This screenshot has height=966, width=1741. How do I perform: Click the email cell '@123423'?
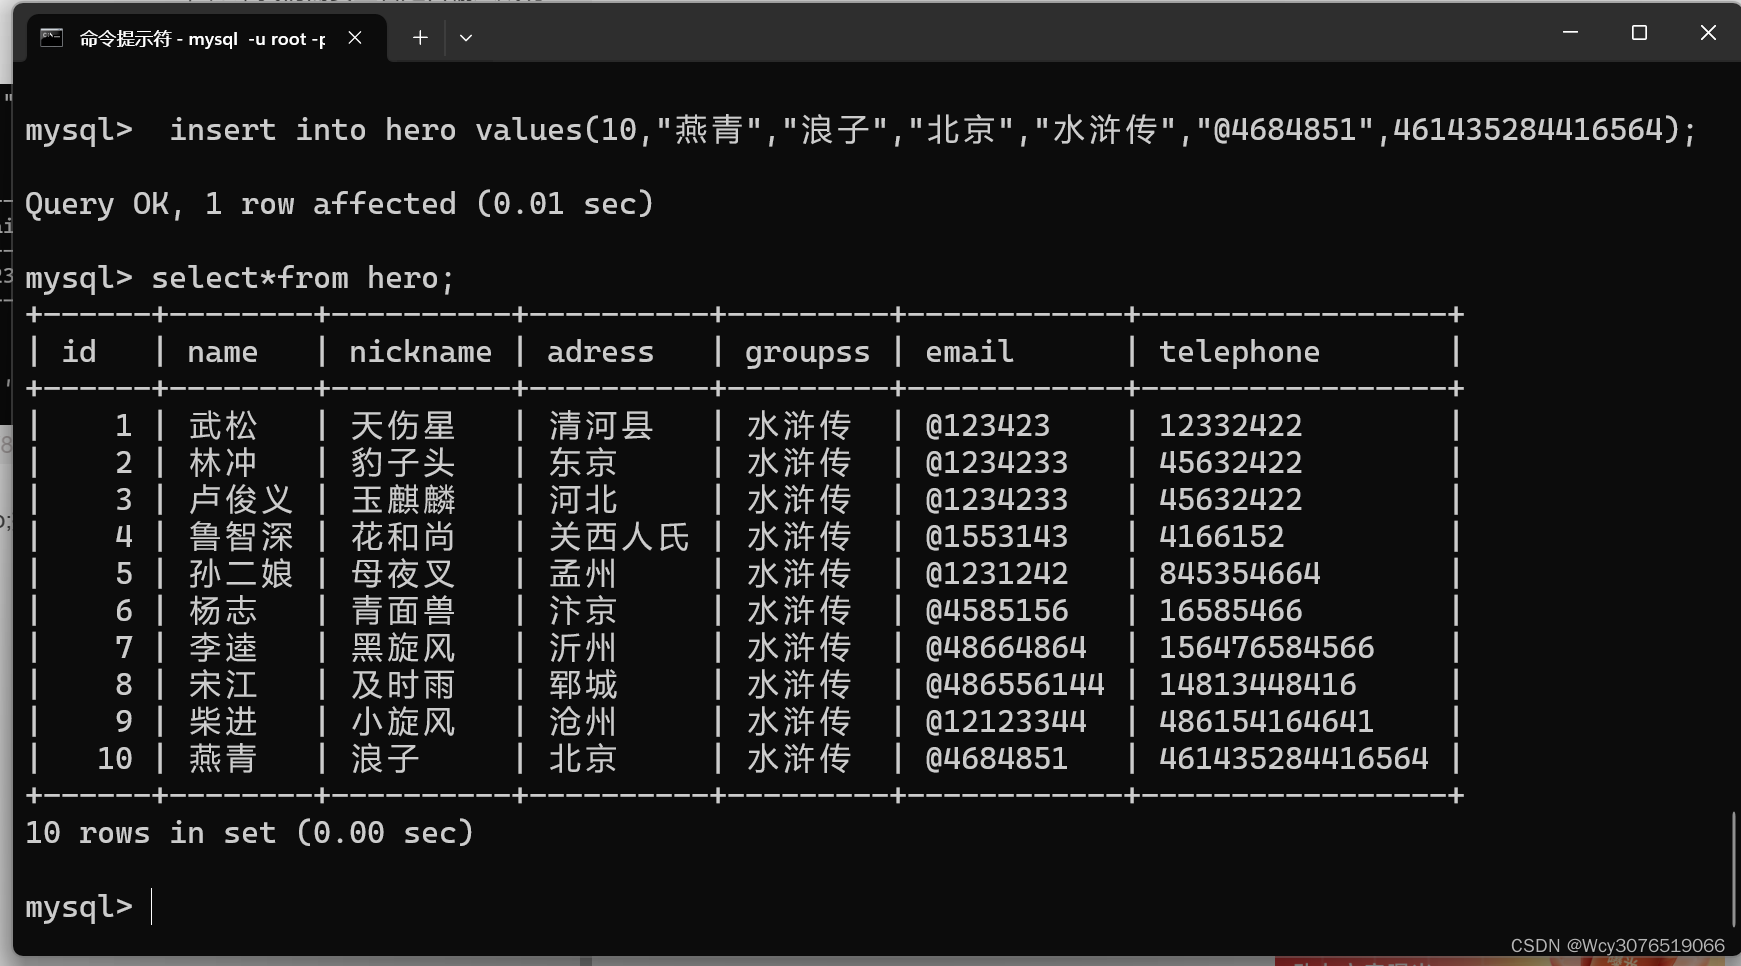988,426
